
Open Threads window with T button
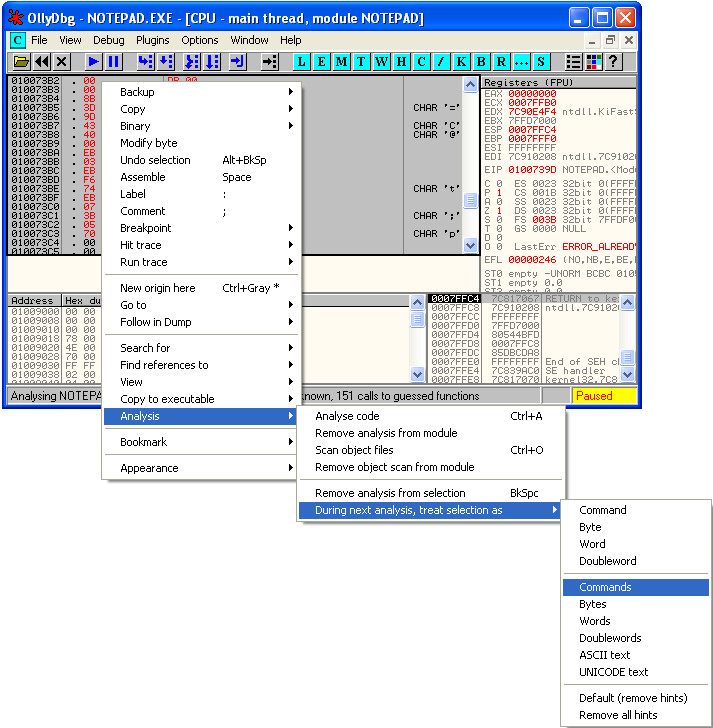click(x=361, y=61)
